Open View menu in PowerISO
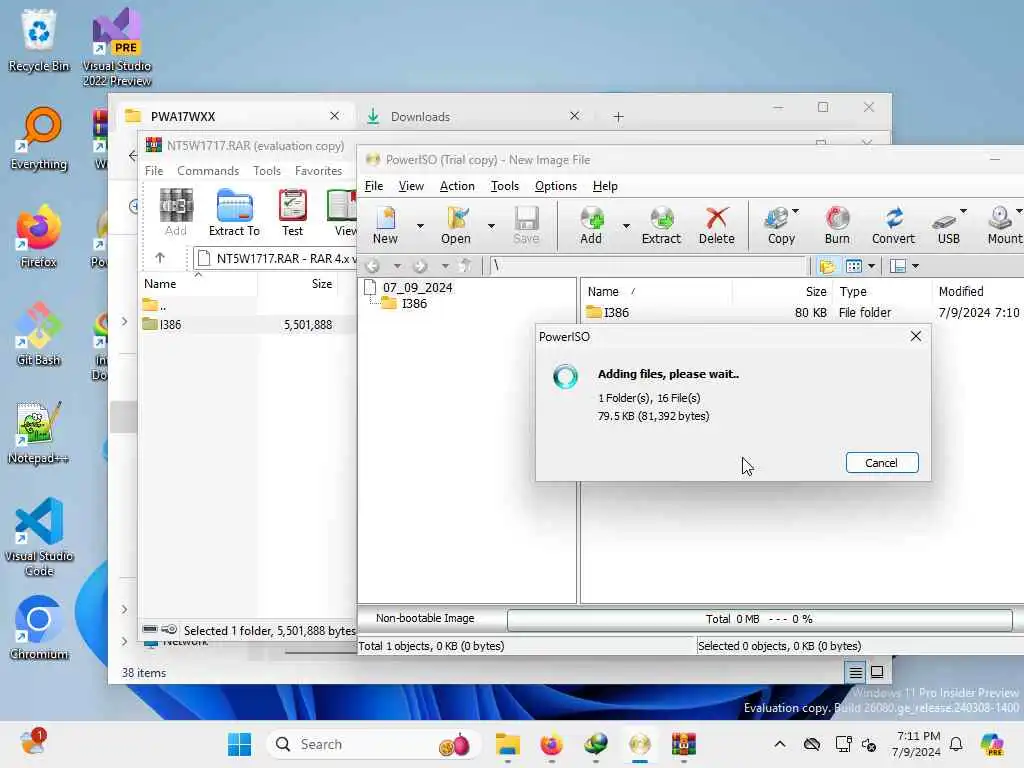 411,186
